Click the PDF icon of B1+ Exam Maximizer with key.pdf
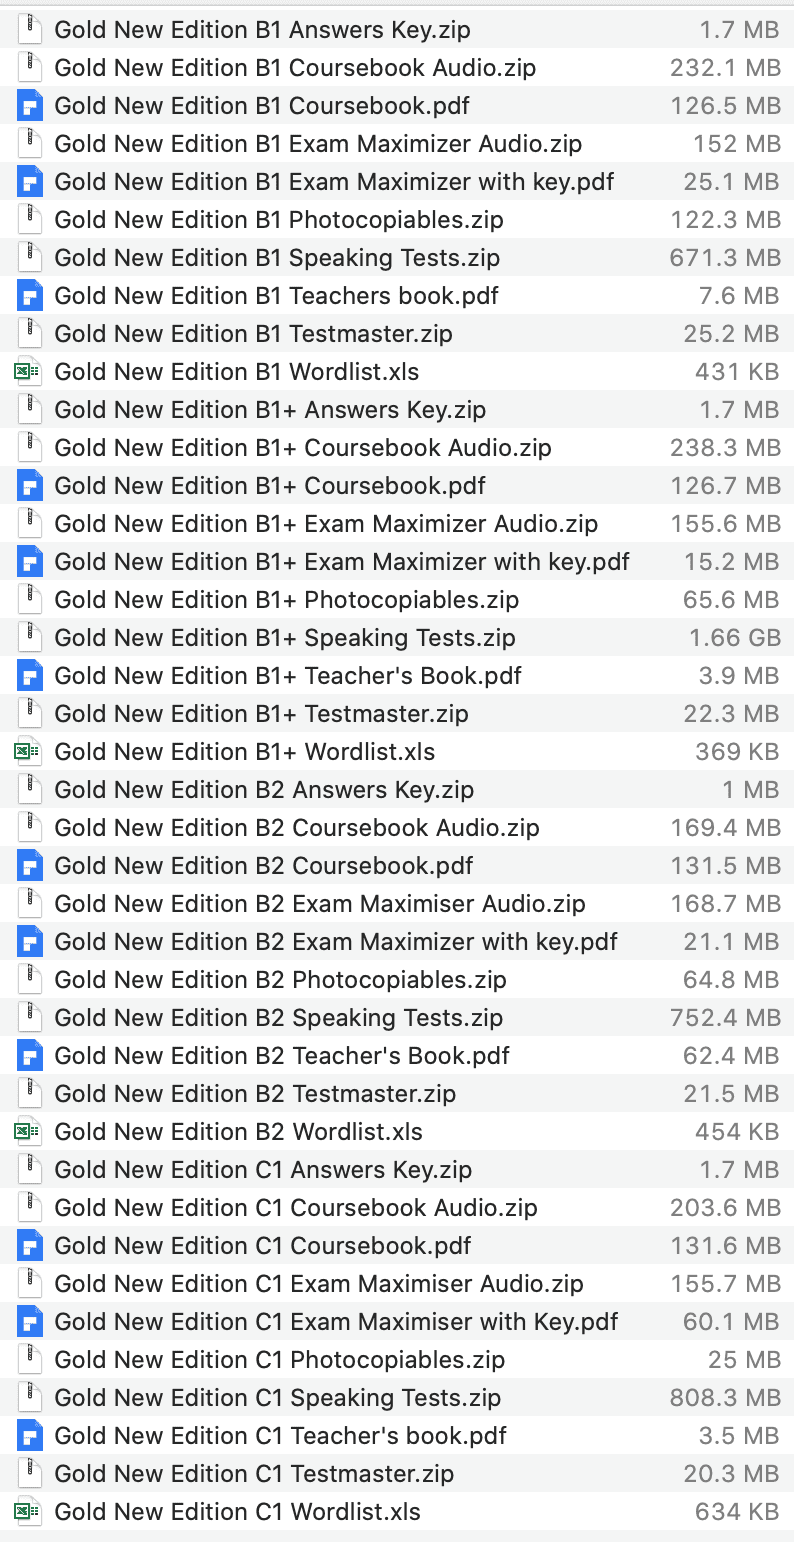 click(x=30, y=562)
